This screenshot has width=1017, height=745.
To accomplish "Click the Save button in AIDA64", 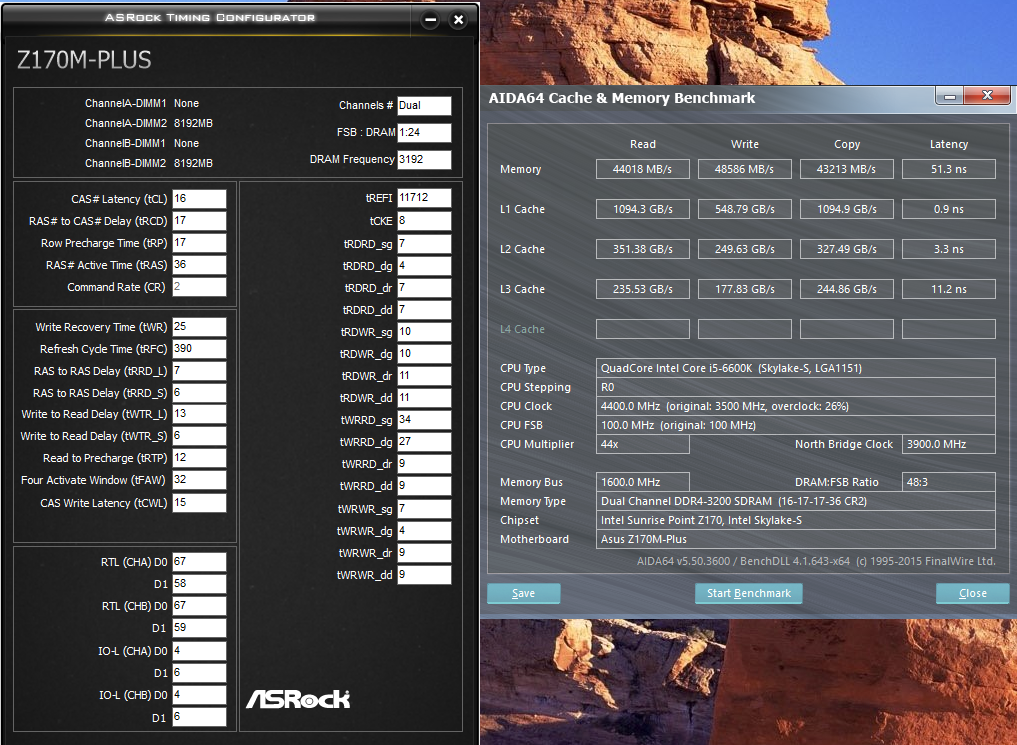I will (523, 593).
